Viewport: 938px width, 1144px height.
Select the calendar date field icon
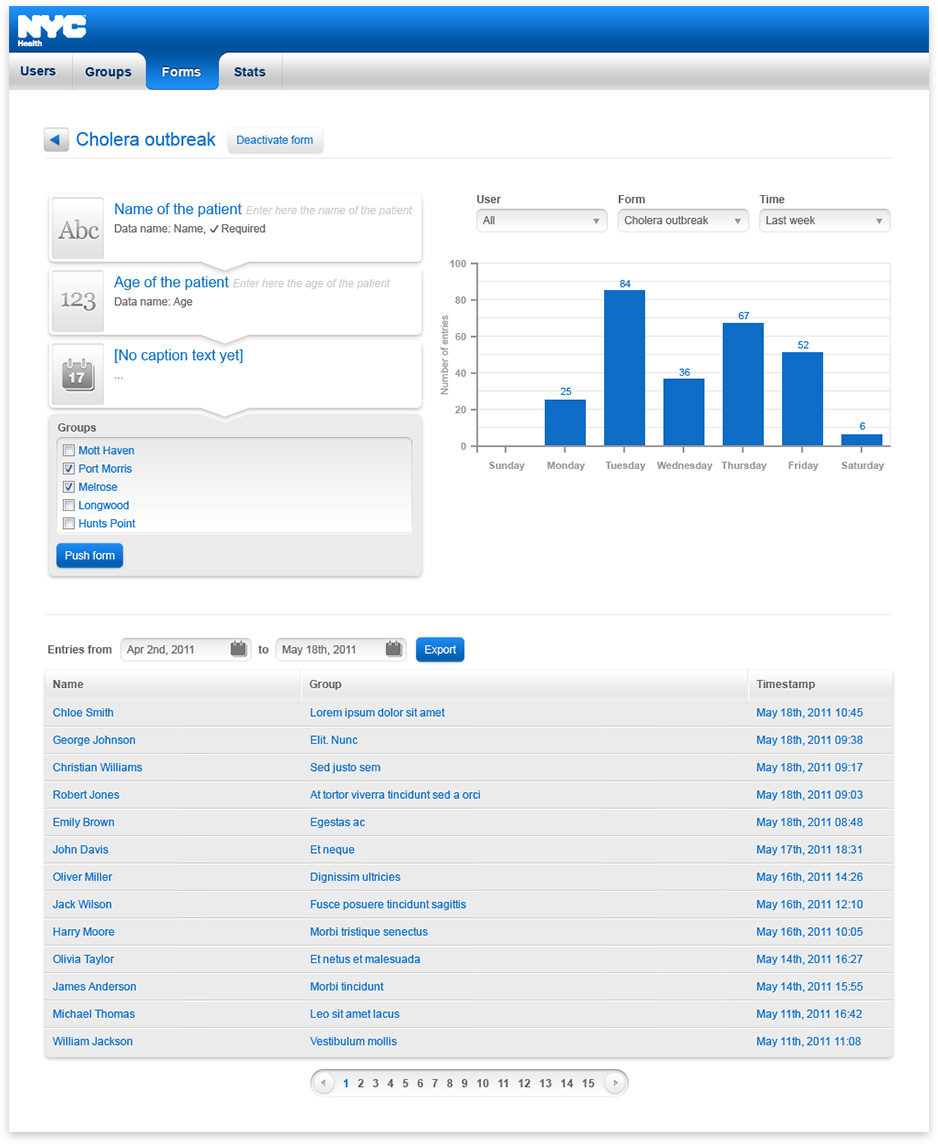[78, 374]
